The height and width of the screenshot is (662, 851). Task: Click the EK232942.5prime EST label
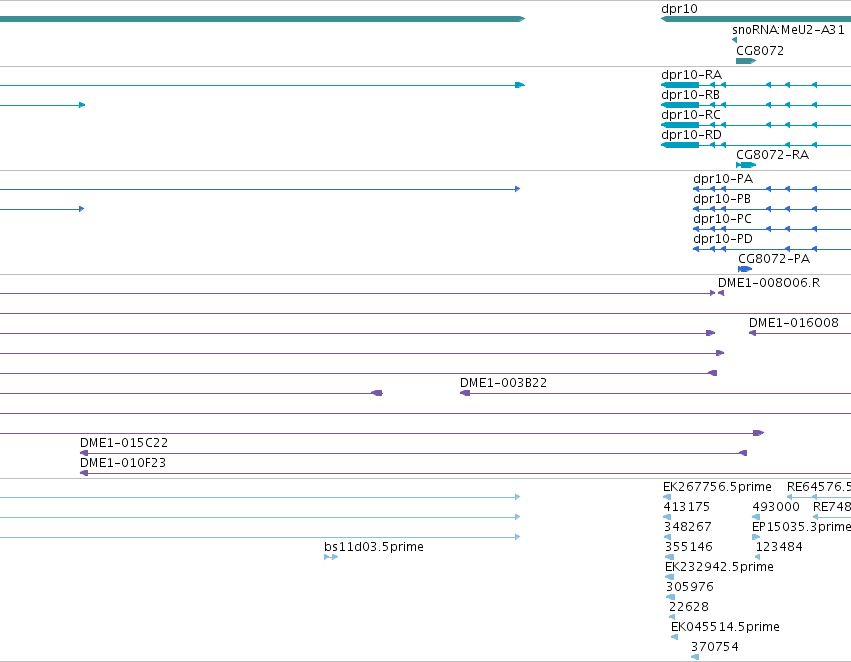pos(719,567)
